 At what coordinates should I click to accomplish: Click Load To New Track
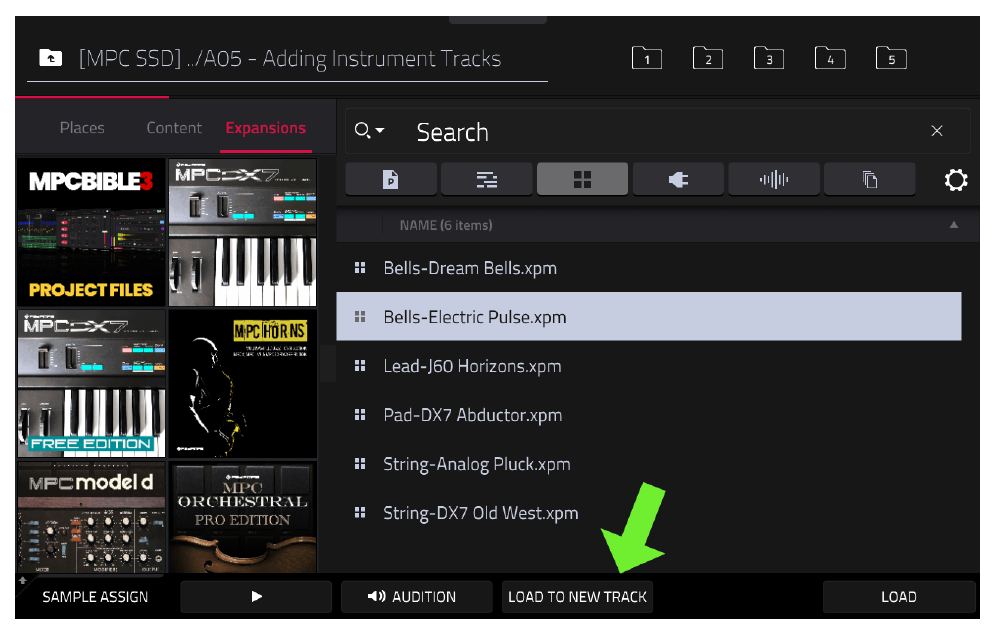[577, 597]
